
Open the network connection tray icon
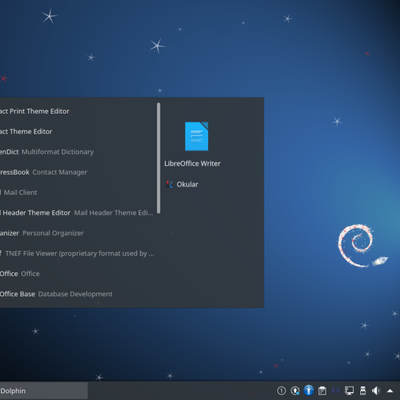[349, 391]
